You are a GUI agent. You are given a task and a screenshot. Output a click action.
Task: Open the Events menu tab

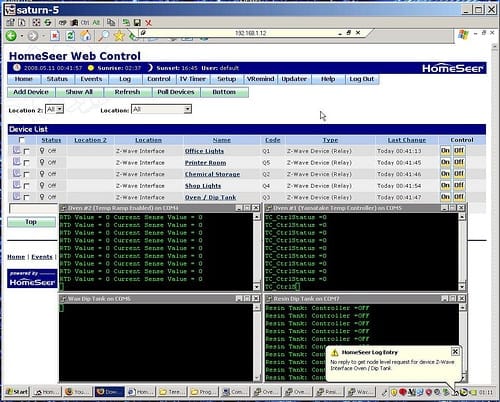tap(91, 79)
